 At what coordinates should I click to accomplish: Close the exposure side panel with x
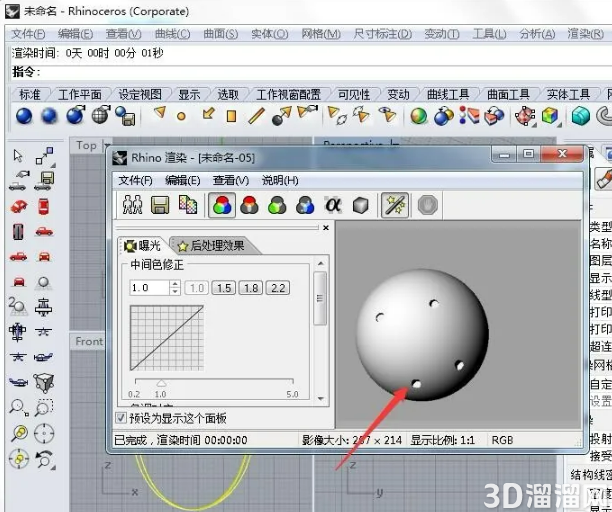click(x=326, y=228)
